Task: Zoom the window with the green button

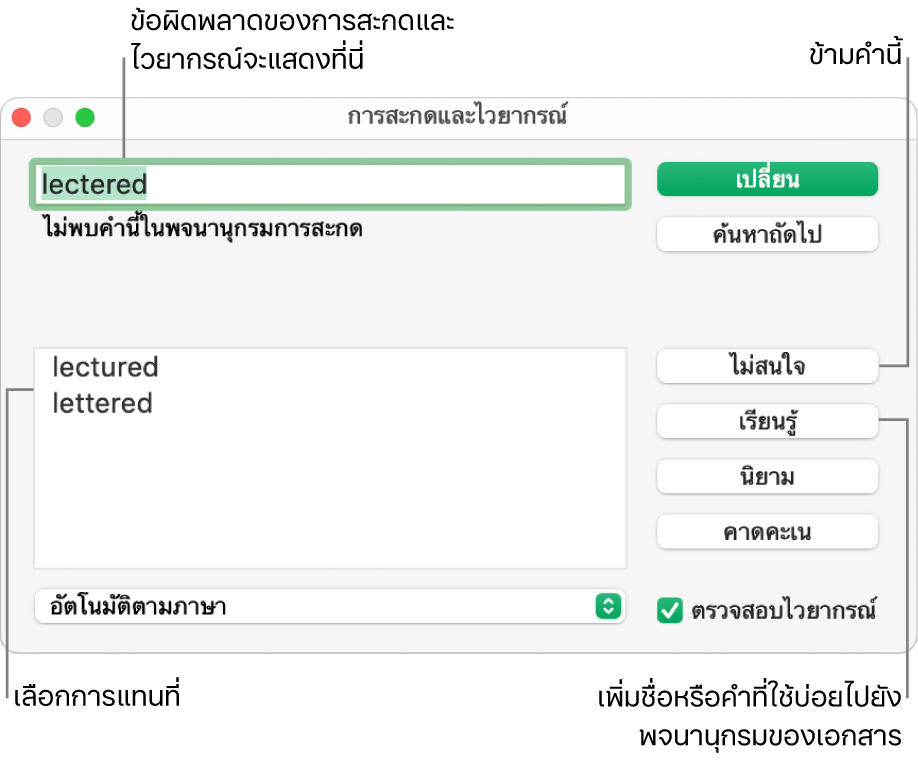Action: pyautogui.click(x=85, y=117)
